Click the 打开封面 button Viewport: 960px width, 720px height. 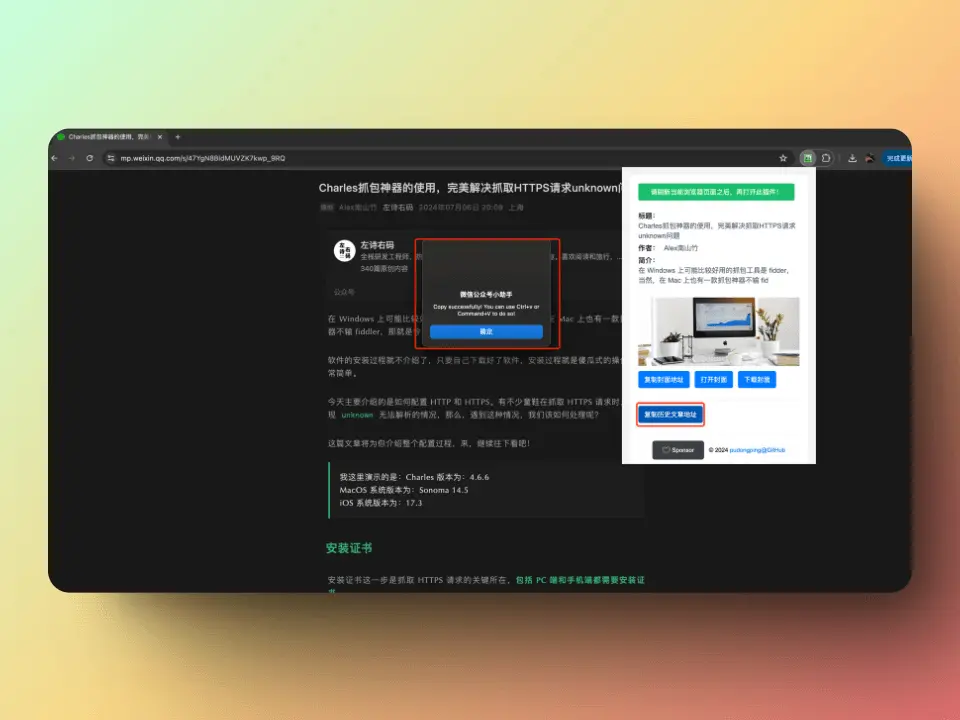point(713,379)
